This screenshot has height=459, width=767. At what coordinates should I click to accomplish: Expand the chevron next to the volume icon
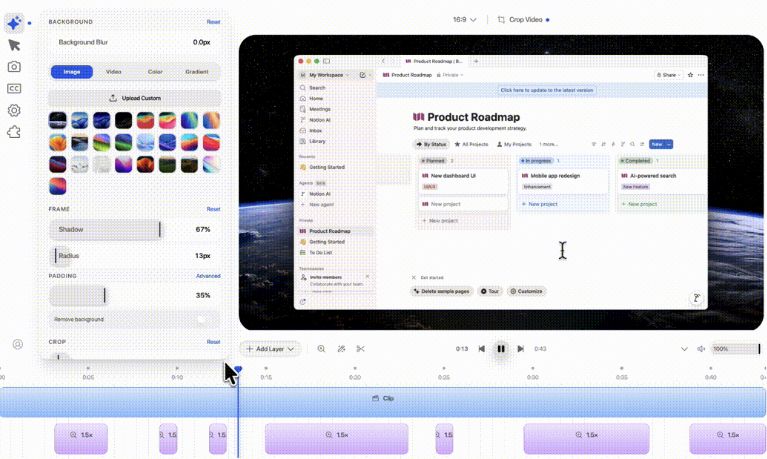click(684, 349)
